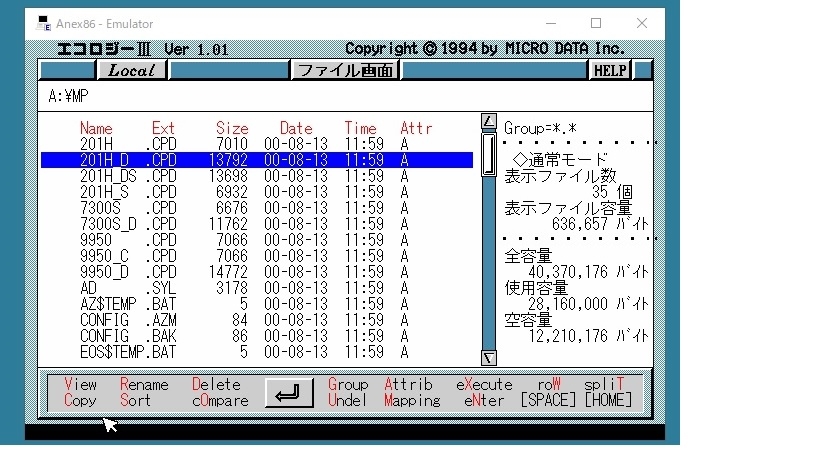Select the View command

[80, 384]
